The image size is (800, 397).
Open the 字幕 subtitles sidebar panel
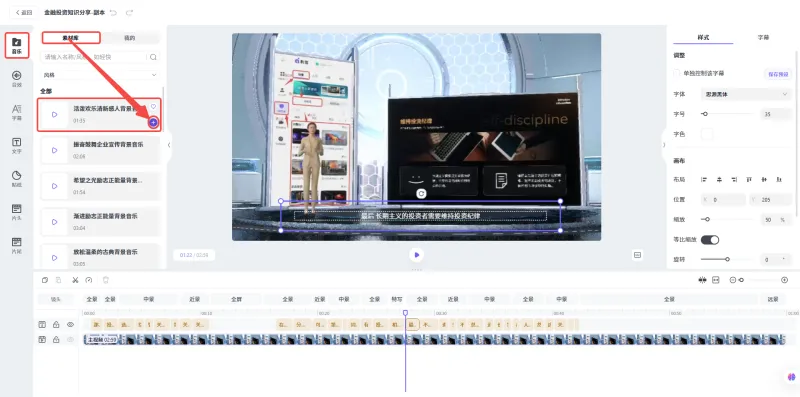[x=16, y=112]
